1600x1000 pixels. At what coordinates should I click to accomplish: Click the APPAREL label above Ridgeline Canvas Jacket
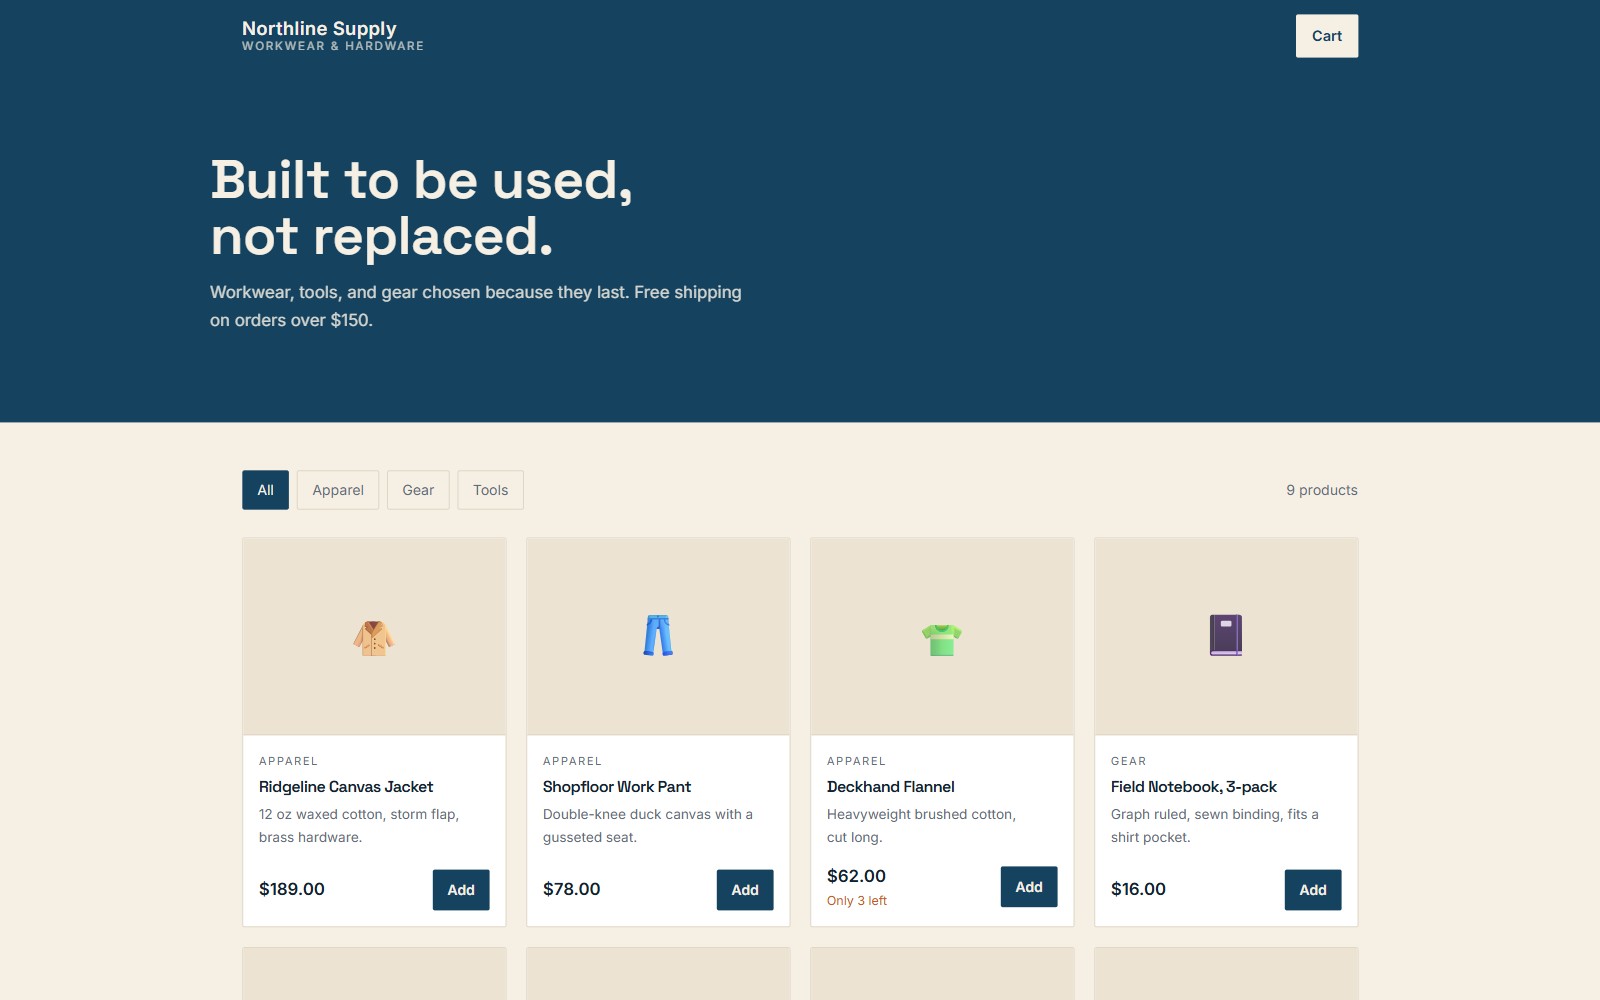click(288, 761)
